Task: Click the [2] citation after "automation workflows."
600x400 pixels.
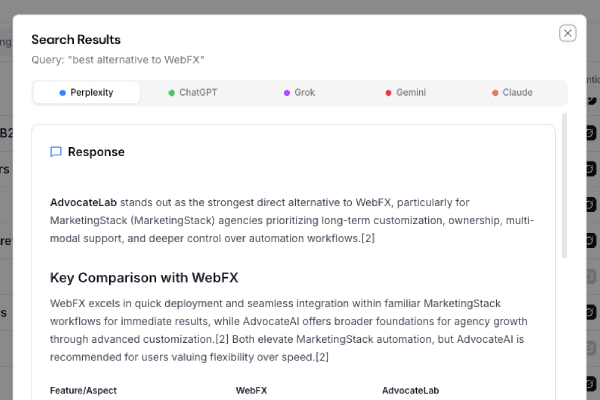Action: pyautogui.click(x=368, y=238)
